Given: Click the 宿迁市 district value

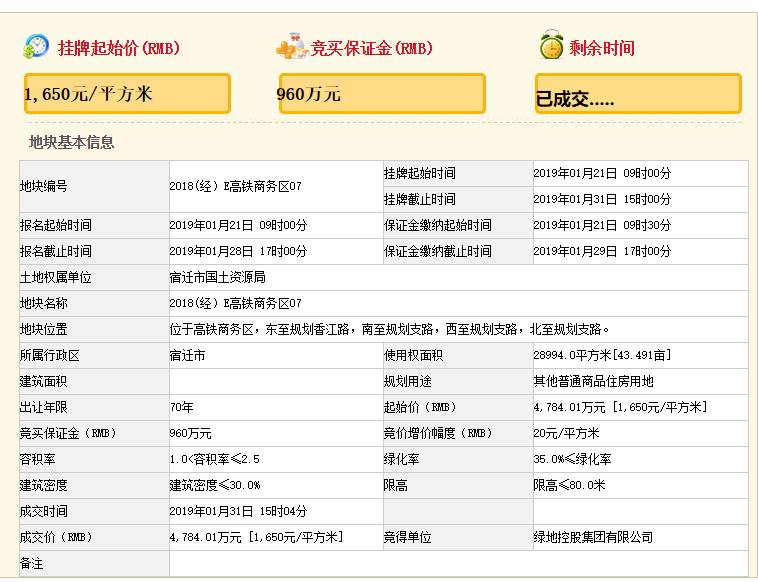Looking at the screenshot, I should tap(188, 356).
